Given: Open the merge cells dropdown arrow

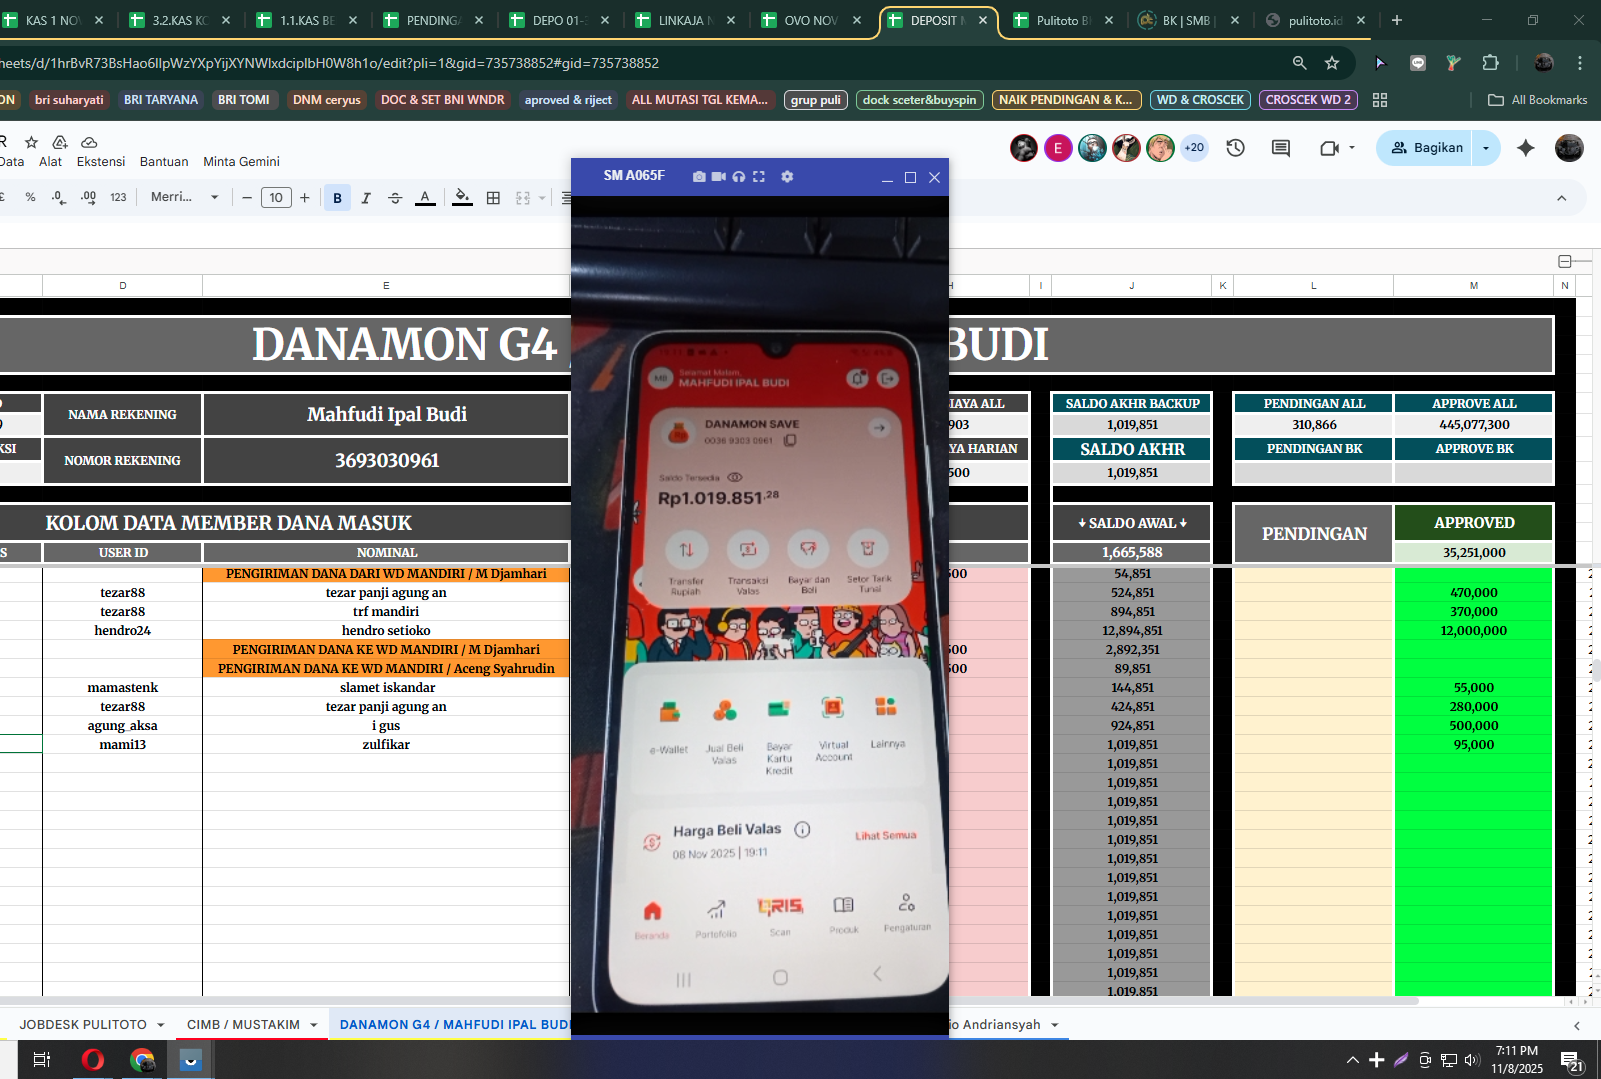Looking at the screenshot, I should point(542,198).
